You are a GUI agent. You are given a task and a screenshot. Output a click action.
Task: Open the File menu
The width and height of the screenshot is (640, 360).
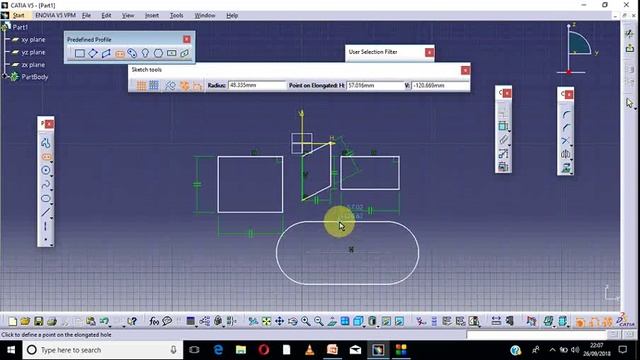coord(87,16)
